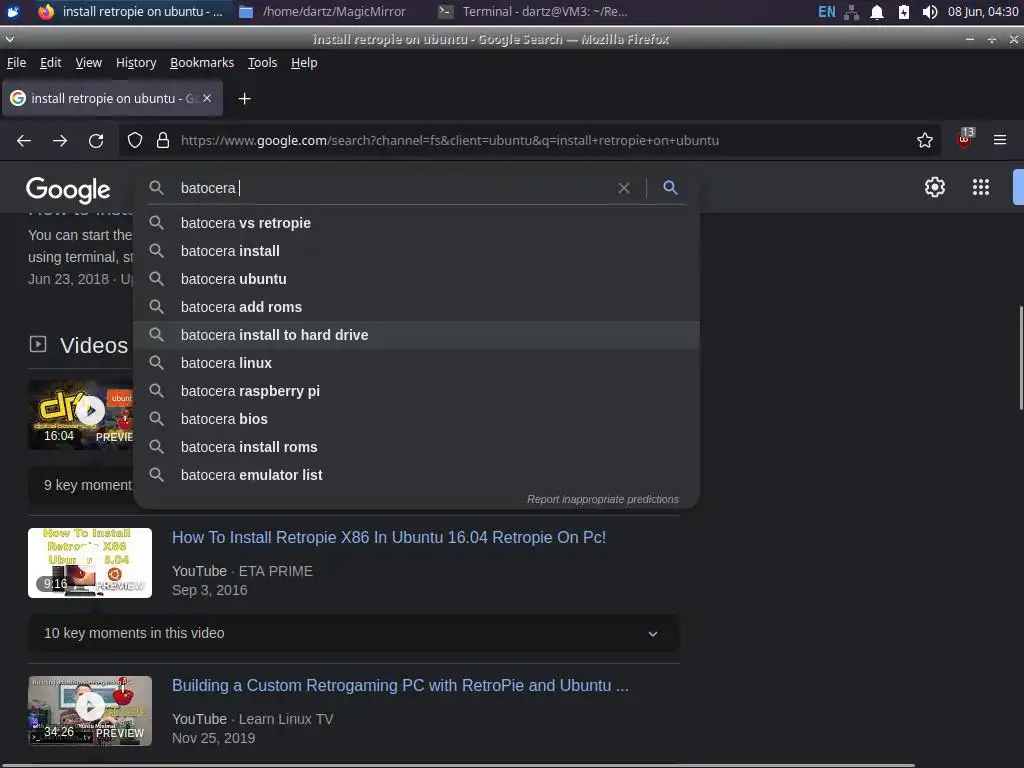Open the notifications bell in the panel

[x=877, y=12]
